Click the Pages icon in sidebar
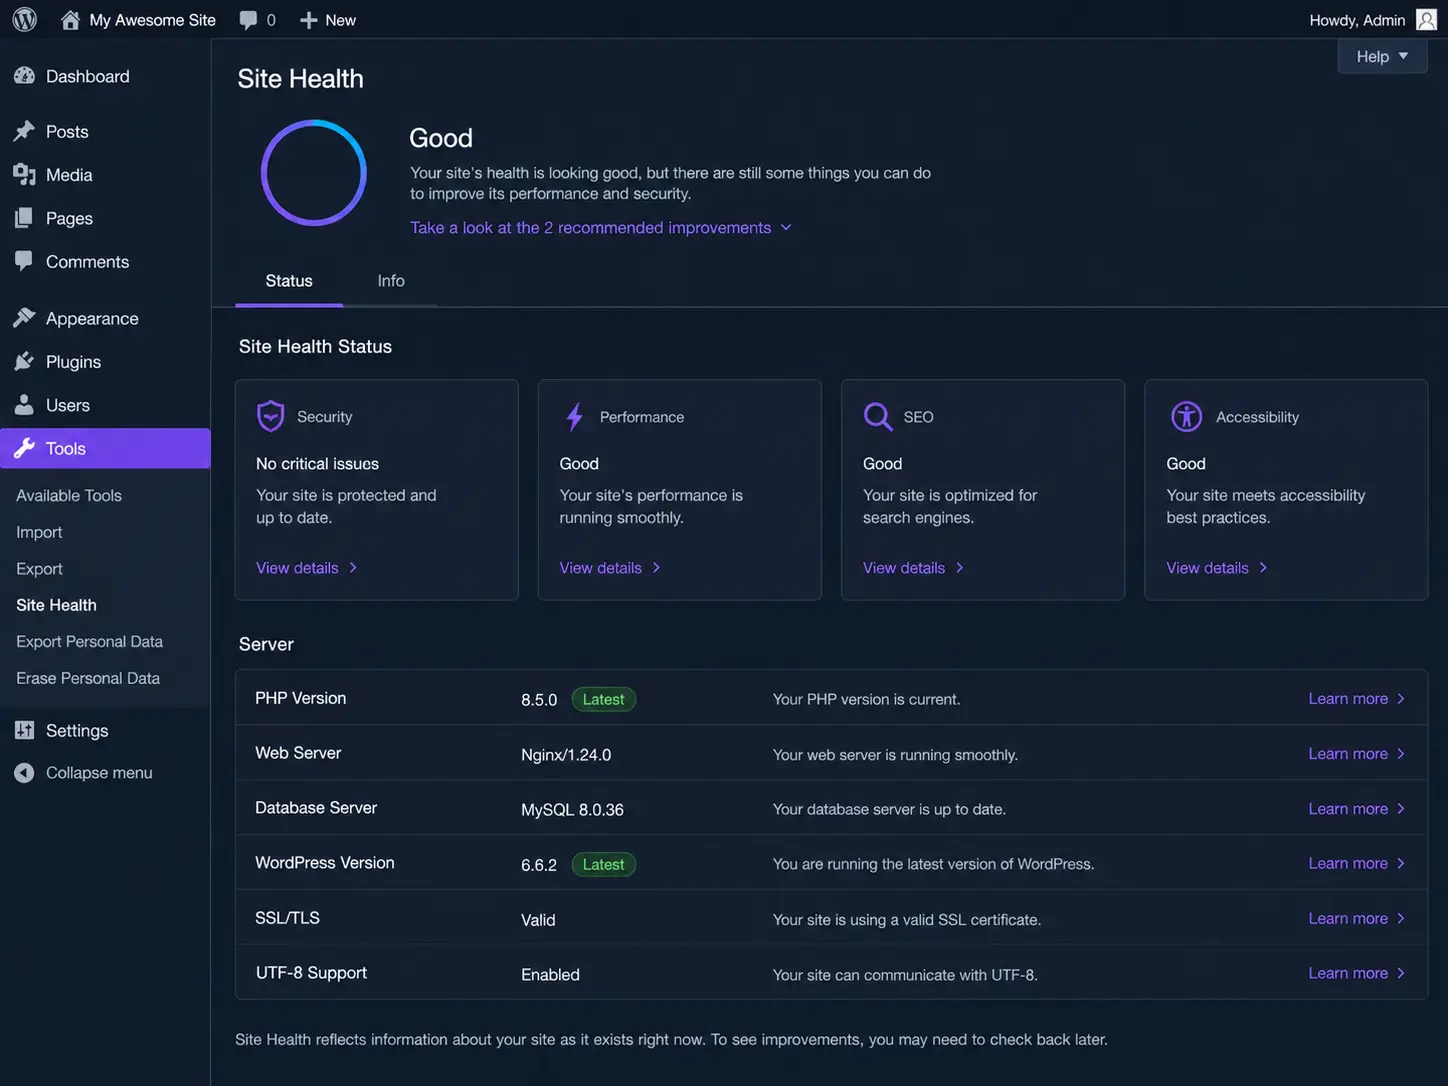This screenshot has height=1086, width=1448. pyautogui.click(x=25, y=218)
